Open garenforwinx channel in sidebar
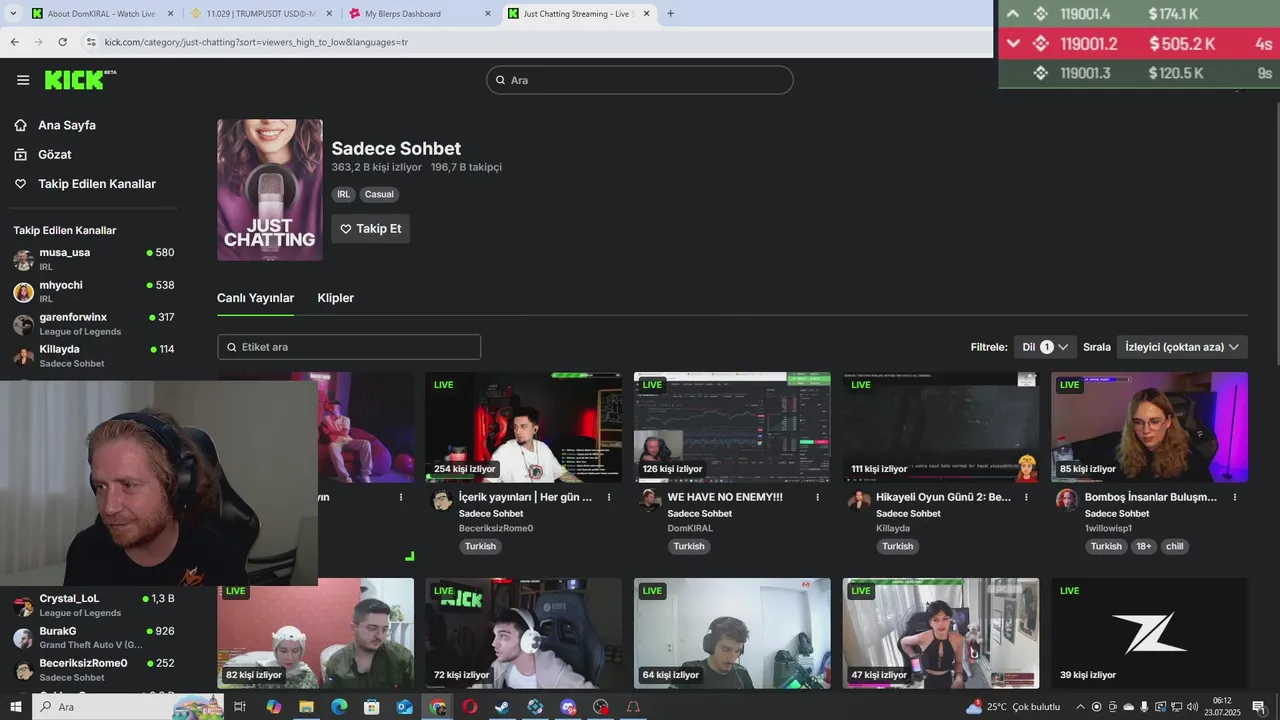This screenshot has height=720, width=1280. point(93,323)
